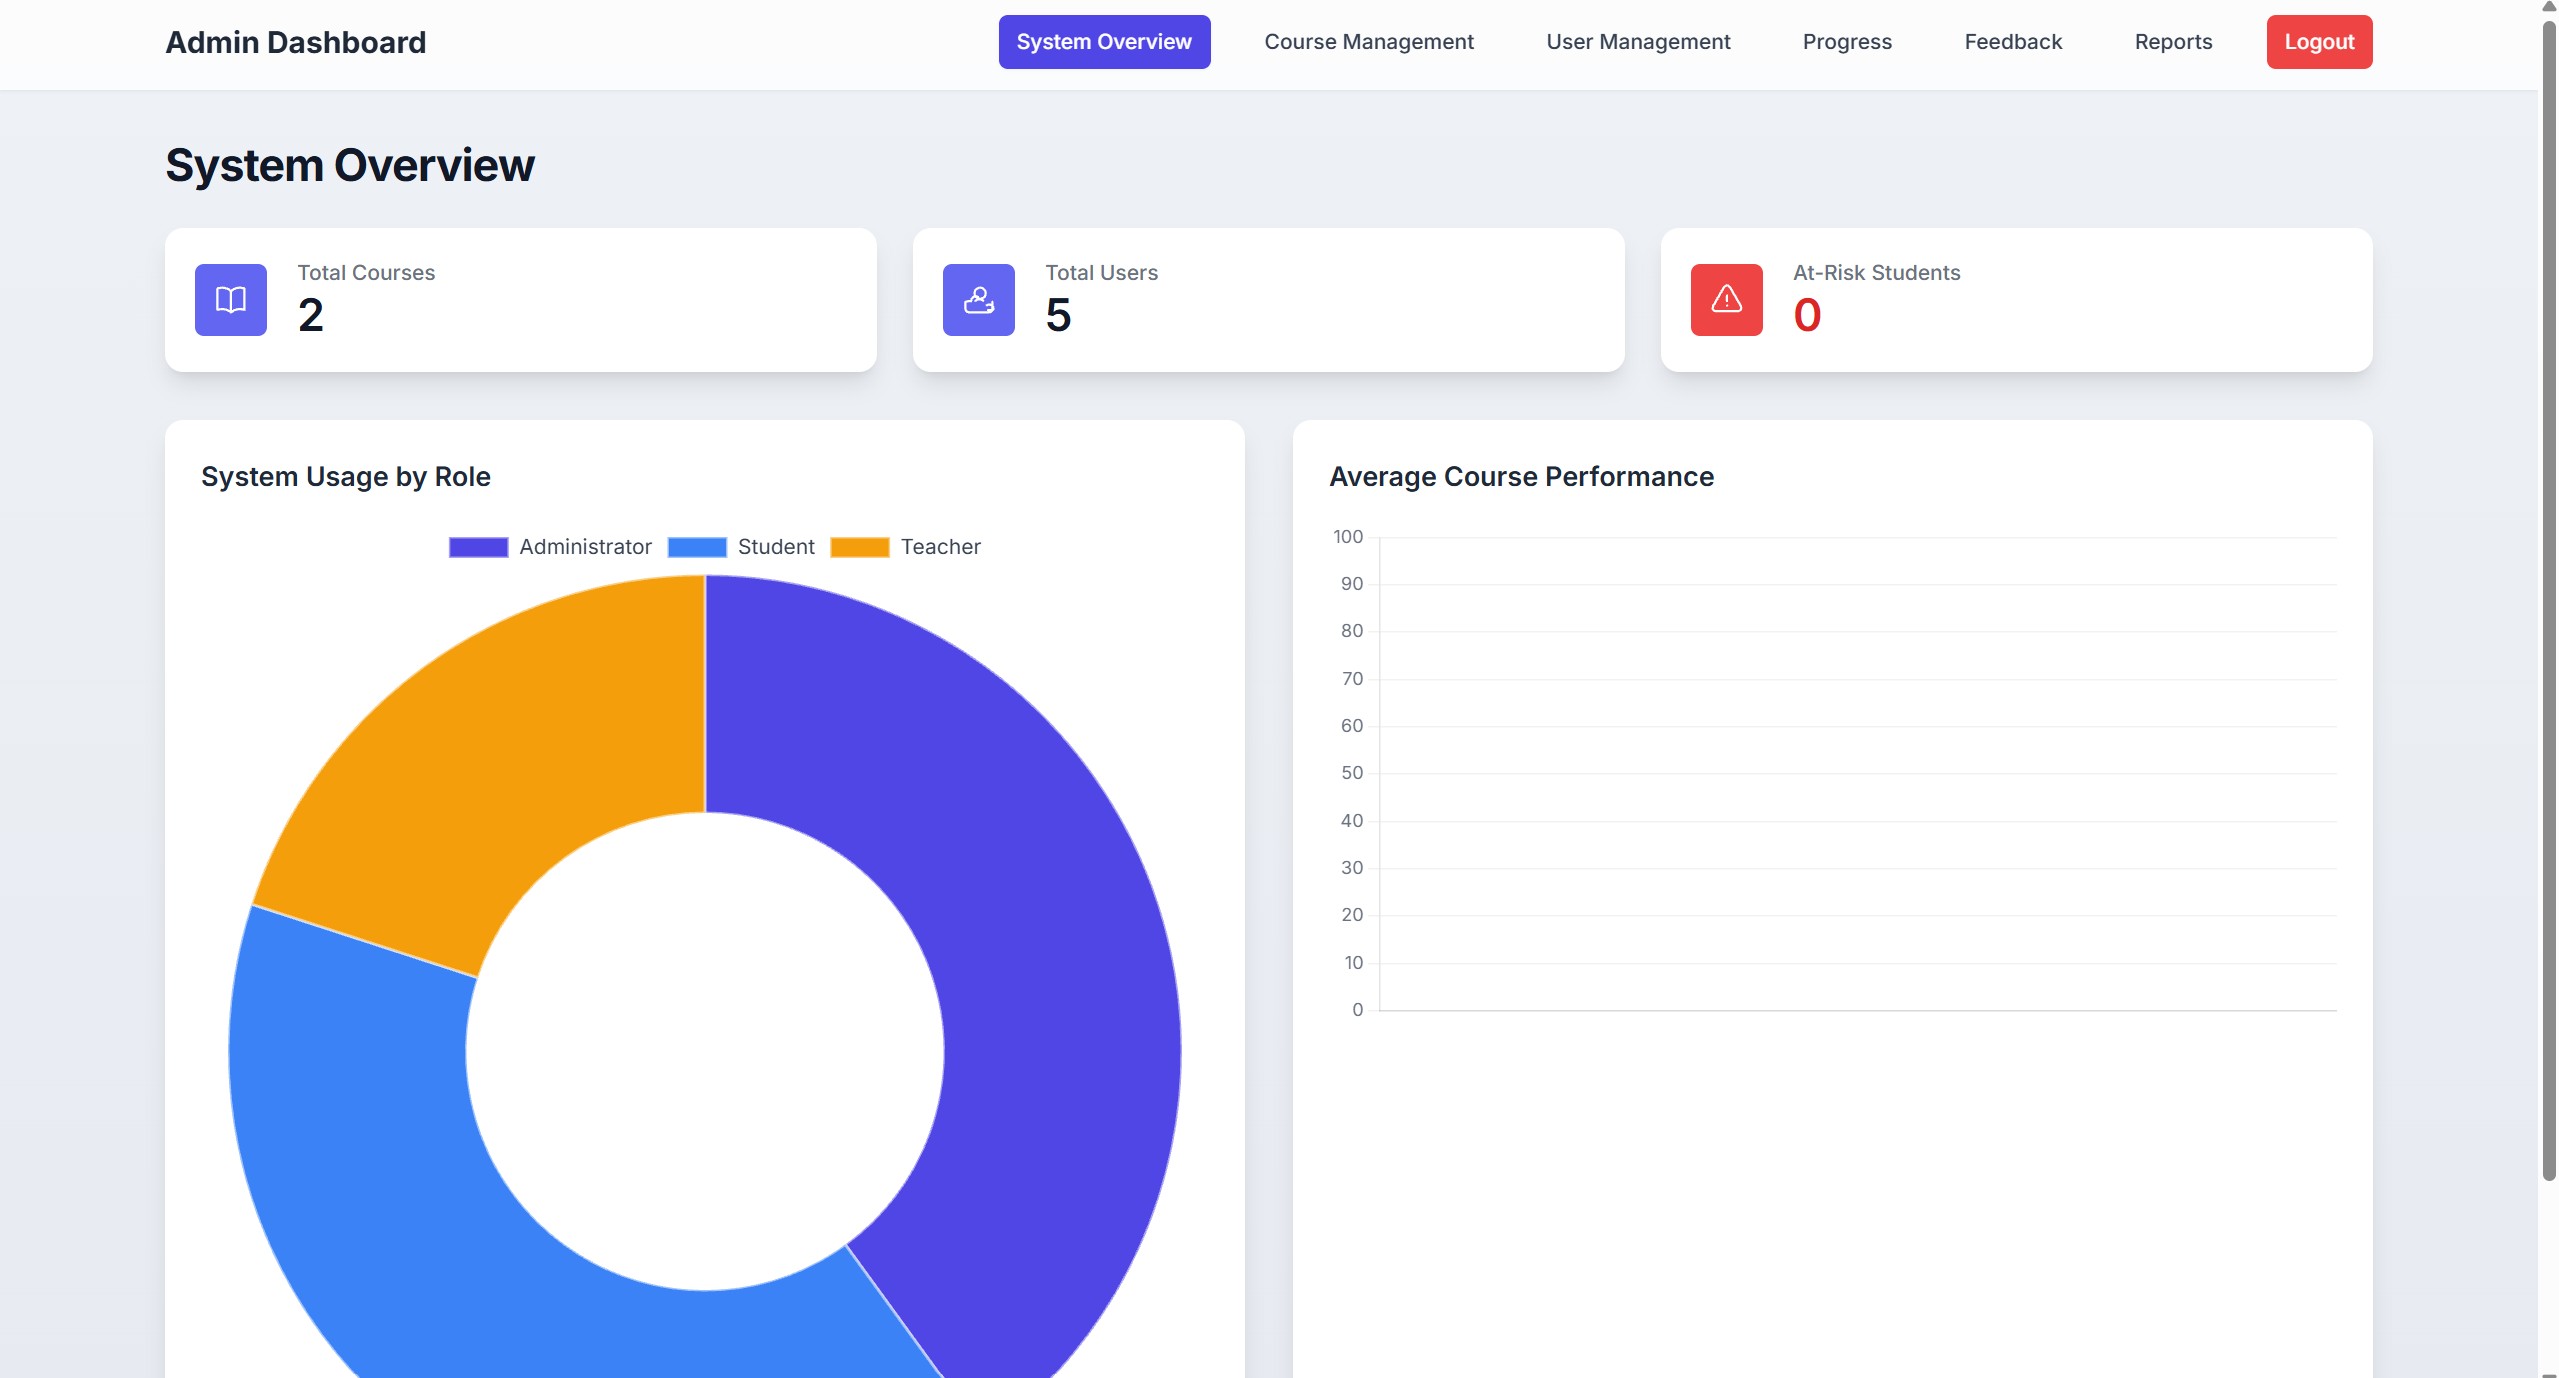The image size is (2559, 1378).
Task: Click the Total Users person icon
Action: tap(978, 300)
